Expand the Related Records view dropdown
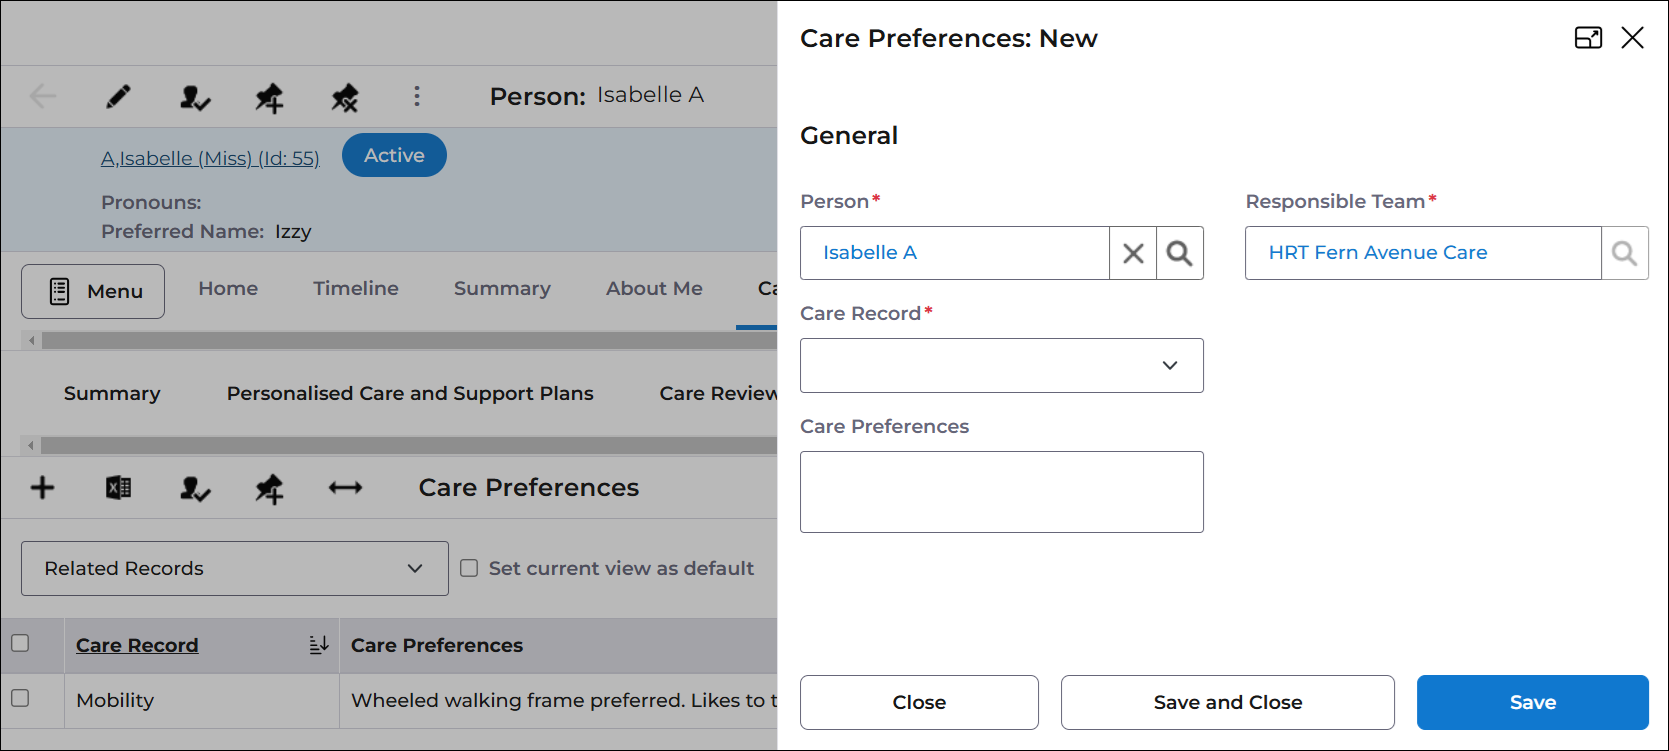The image size is (1669, 751). [235, 568]
